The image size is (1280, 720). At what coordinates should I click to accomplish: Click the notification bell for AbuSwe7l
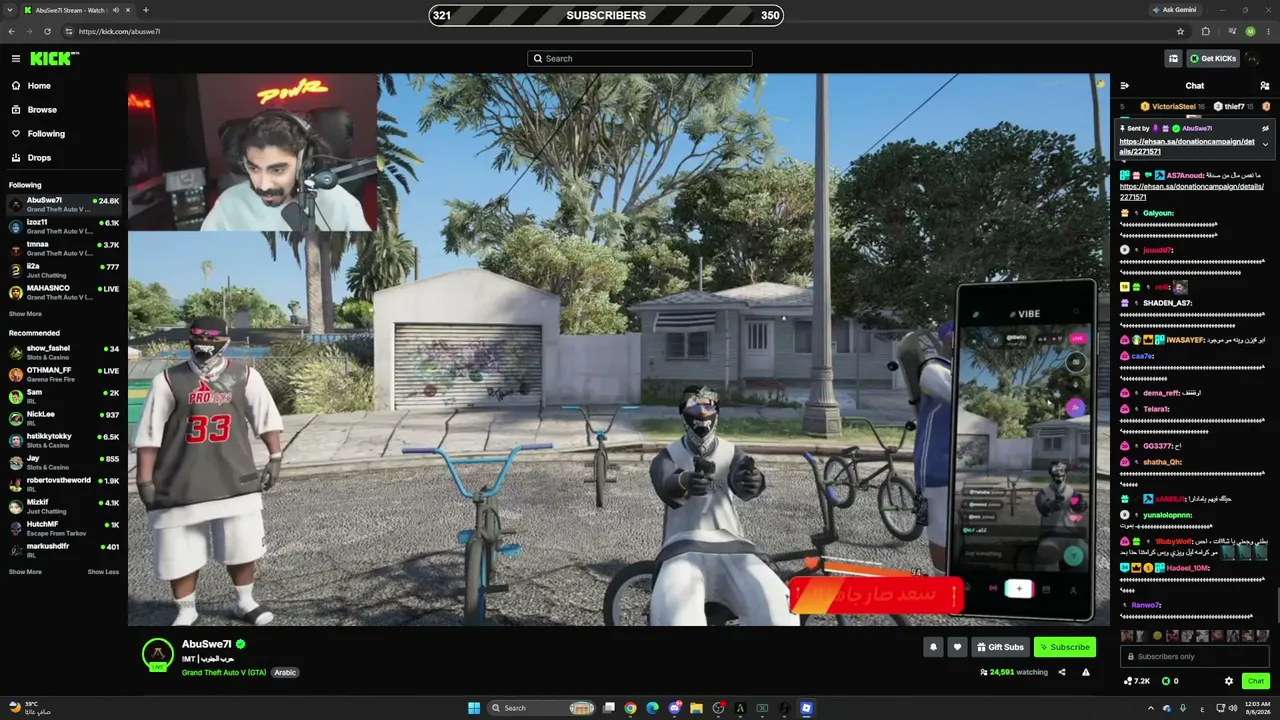pos(934,647)
